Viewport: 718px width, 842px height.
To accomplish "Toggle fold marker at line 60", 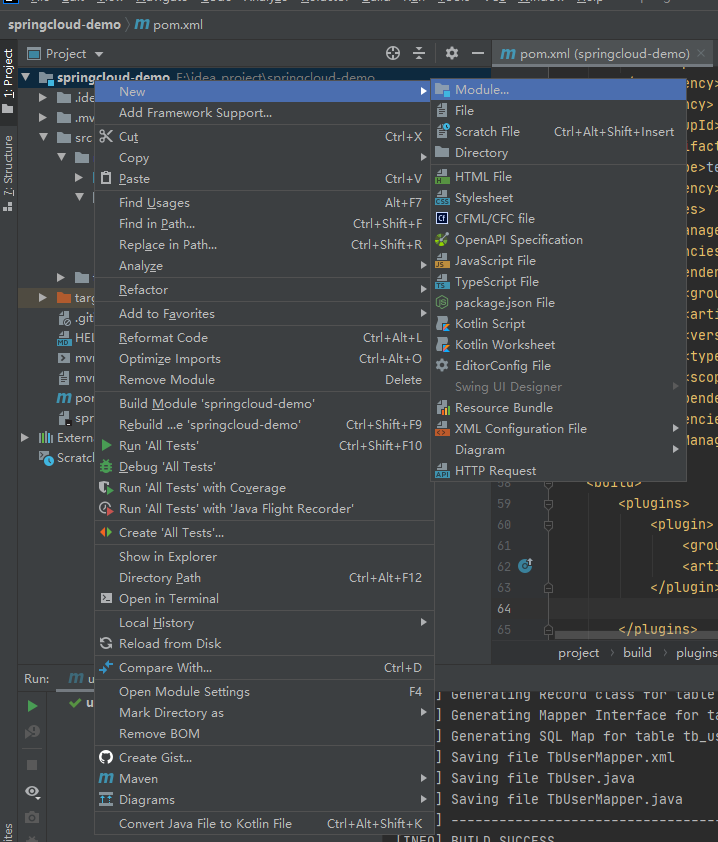I will pyautogui.click(x=548, y=525).
